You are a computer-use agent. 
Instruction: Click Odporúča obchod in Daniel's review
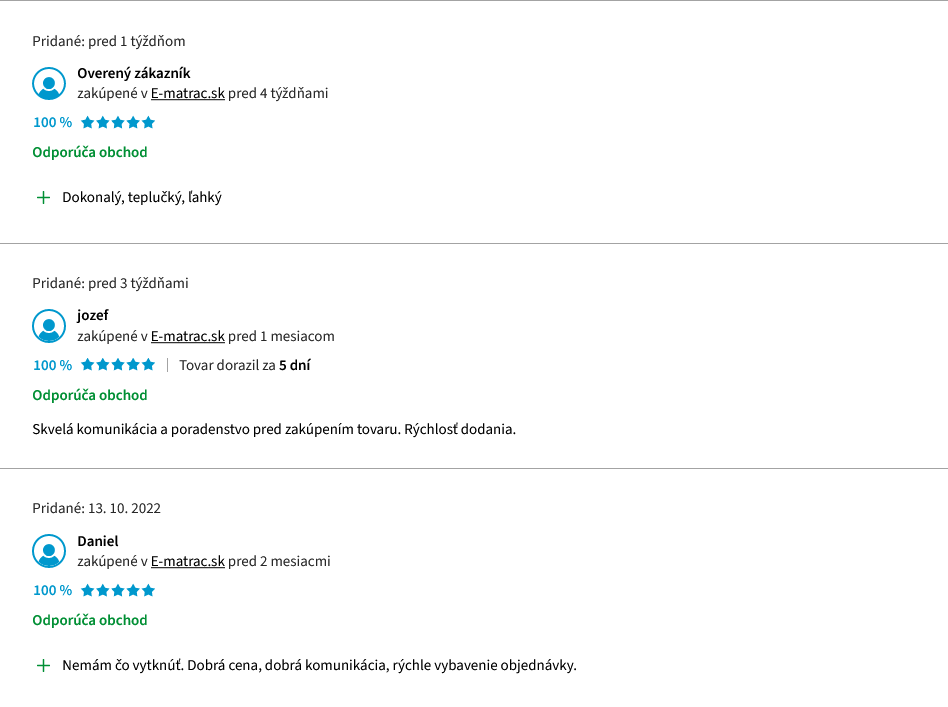coord(90,621)
